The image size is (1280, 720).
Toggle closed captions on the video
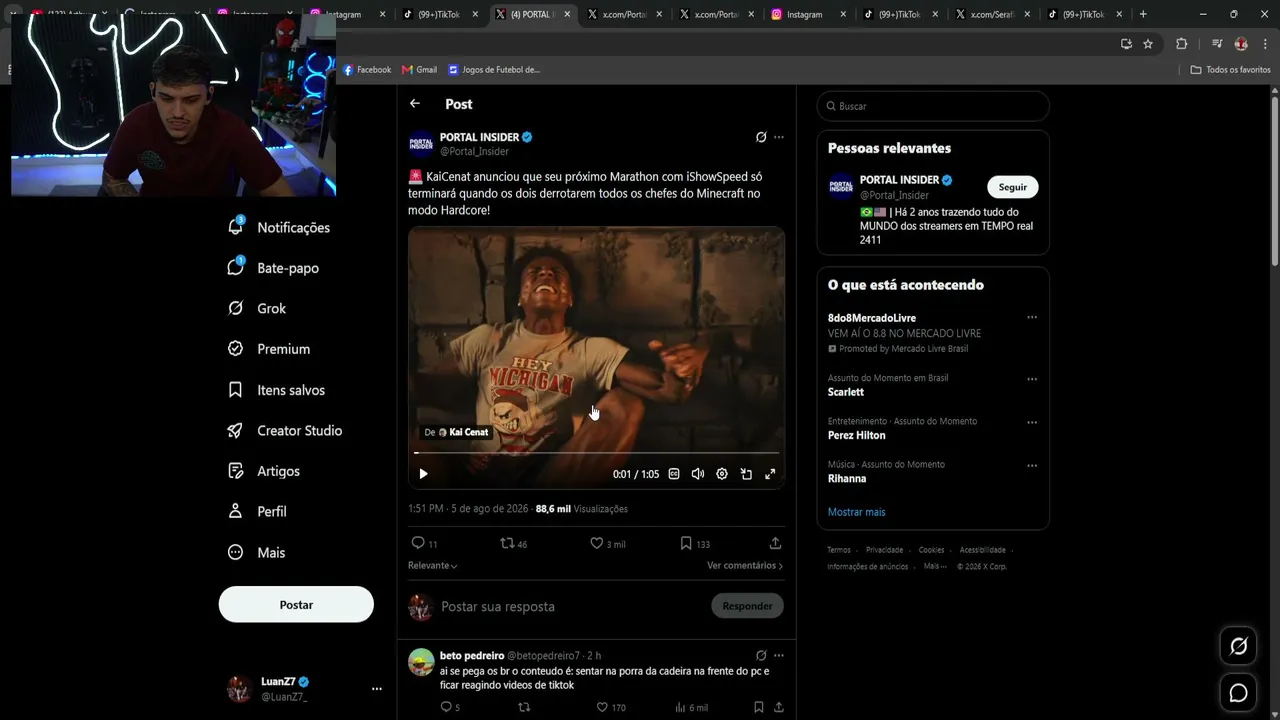coord(674,474)
